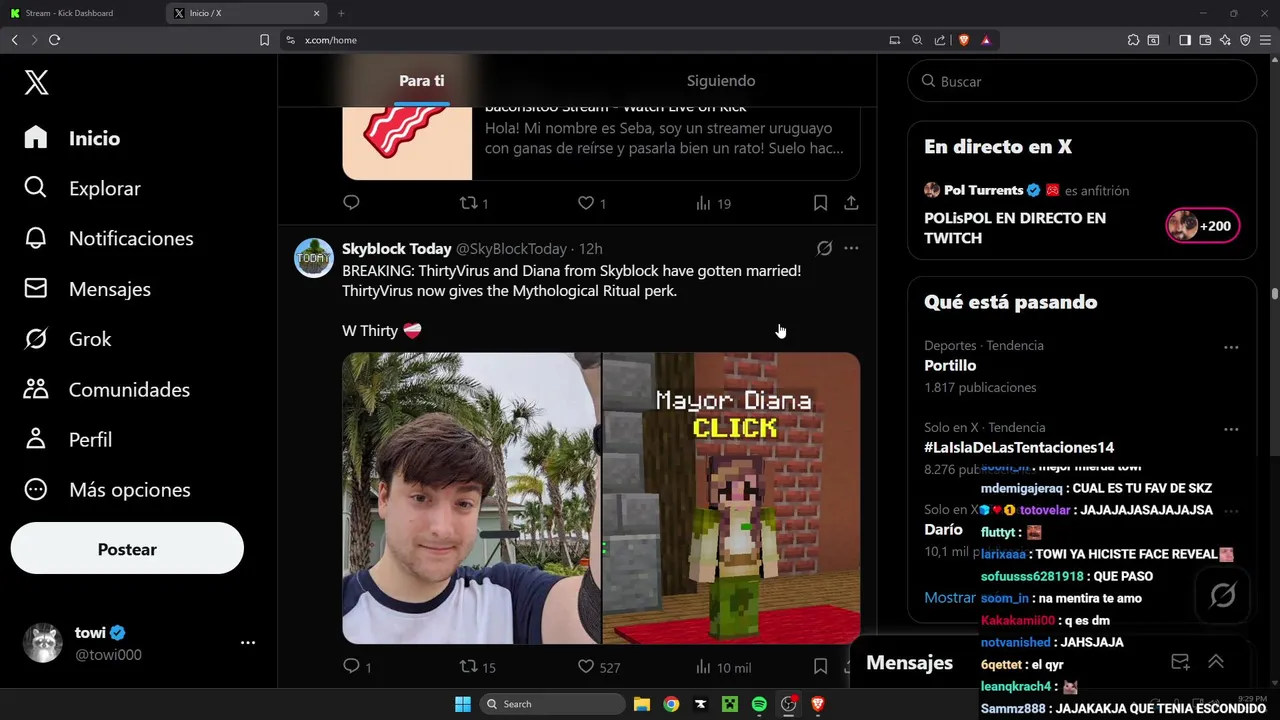Image resolution: width=1280 pixels, height=720 pixels.
Task: Like the Skyblock post with 527 likes
Action: [x=599, y=667]
